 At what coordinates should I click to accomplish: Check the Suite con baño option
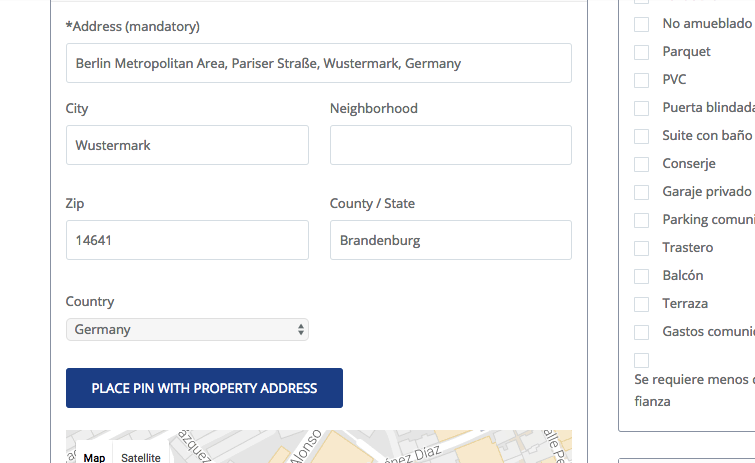click(x=641, y=136)
